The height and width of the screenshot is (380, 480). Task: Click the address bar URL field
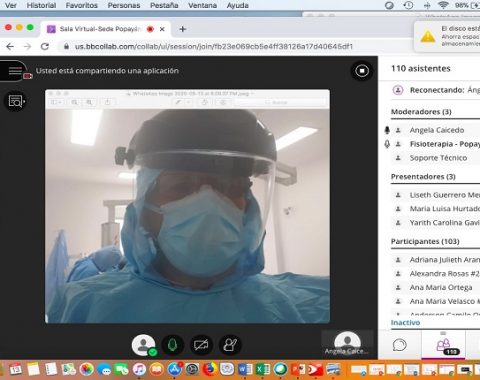tap(213, 47)
